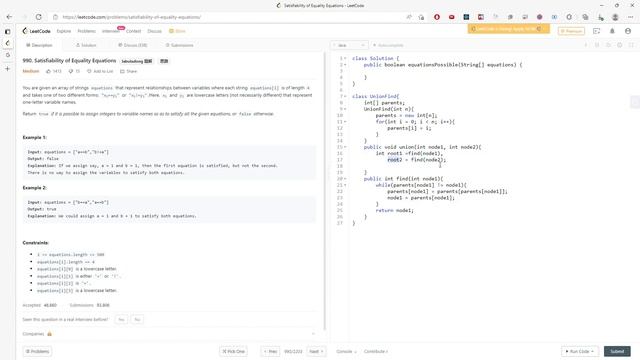The width and height of the screenshot is (640, 360).
Task: Collapse code fold at line 7 UnionFind class
Action: click(x=345, y=96)
